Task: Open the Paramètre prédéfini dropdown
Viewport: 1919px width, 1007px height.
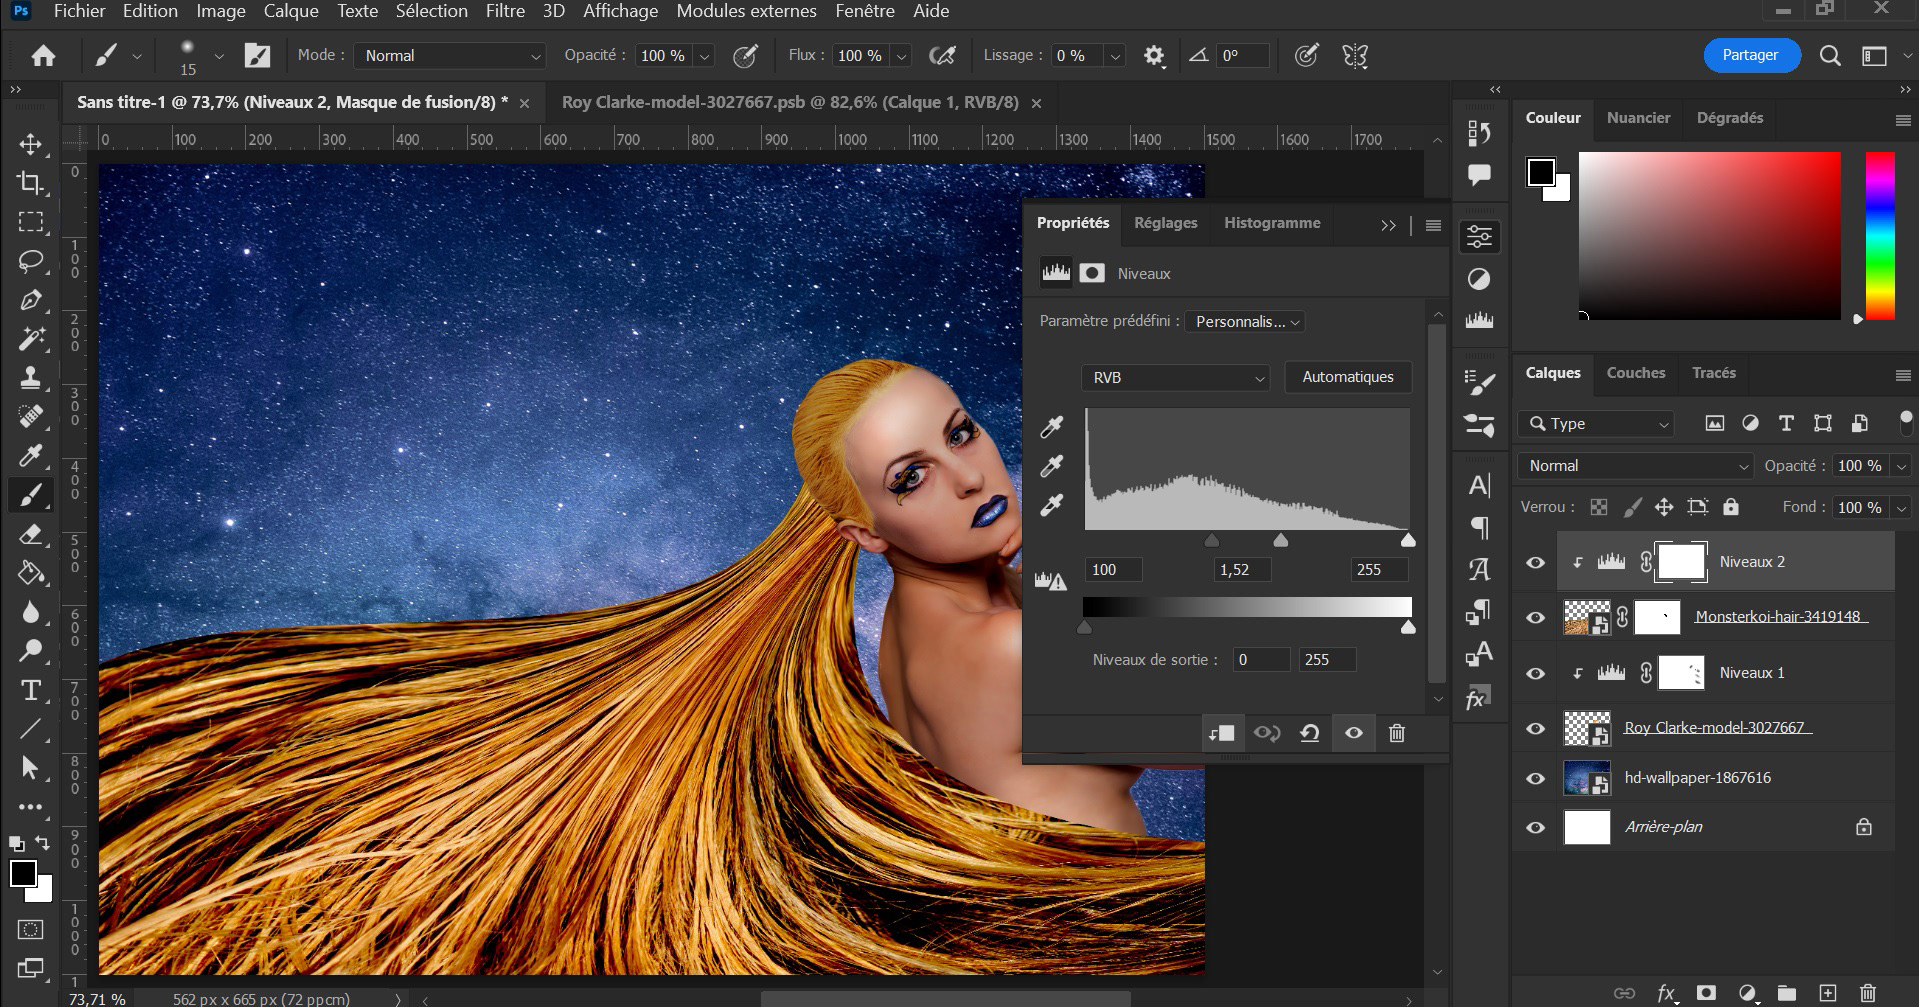Action: coord(1244,321)
